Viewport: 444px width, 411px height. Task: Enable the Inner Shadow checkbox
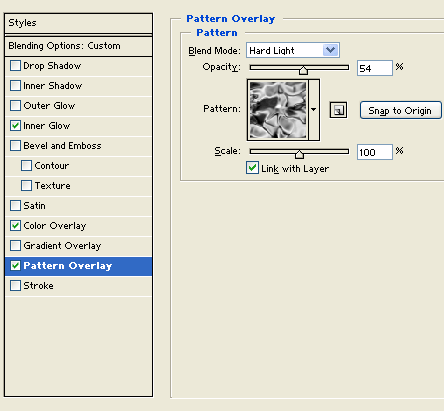[x=15, y=86]
